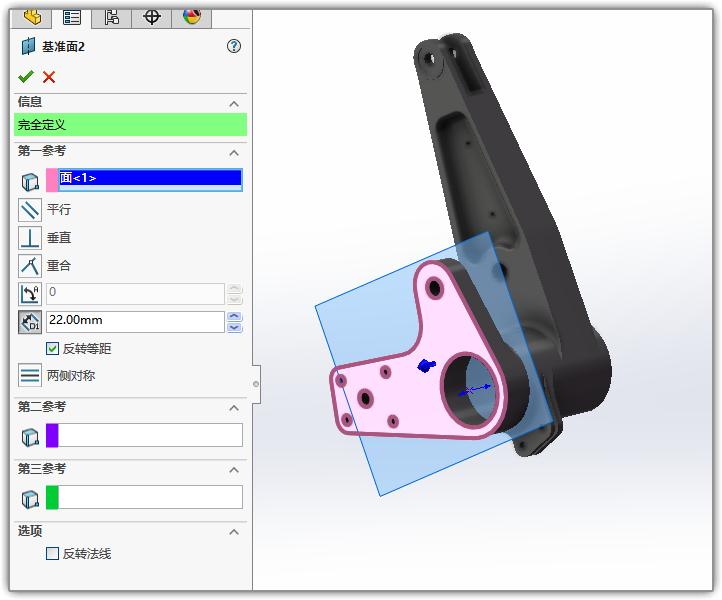Collapse the 选项 section

[x=234, y=532]
